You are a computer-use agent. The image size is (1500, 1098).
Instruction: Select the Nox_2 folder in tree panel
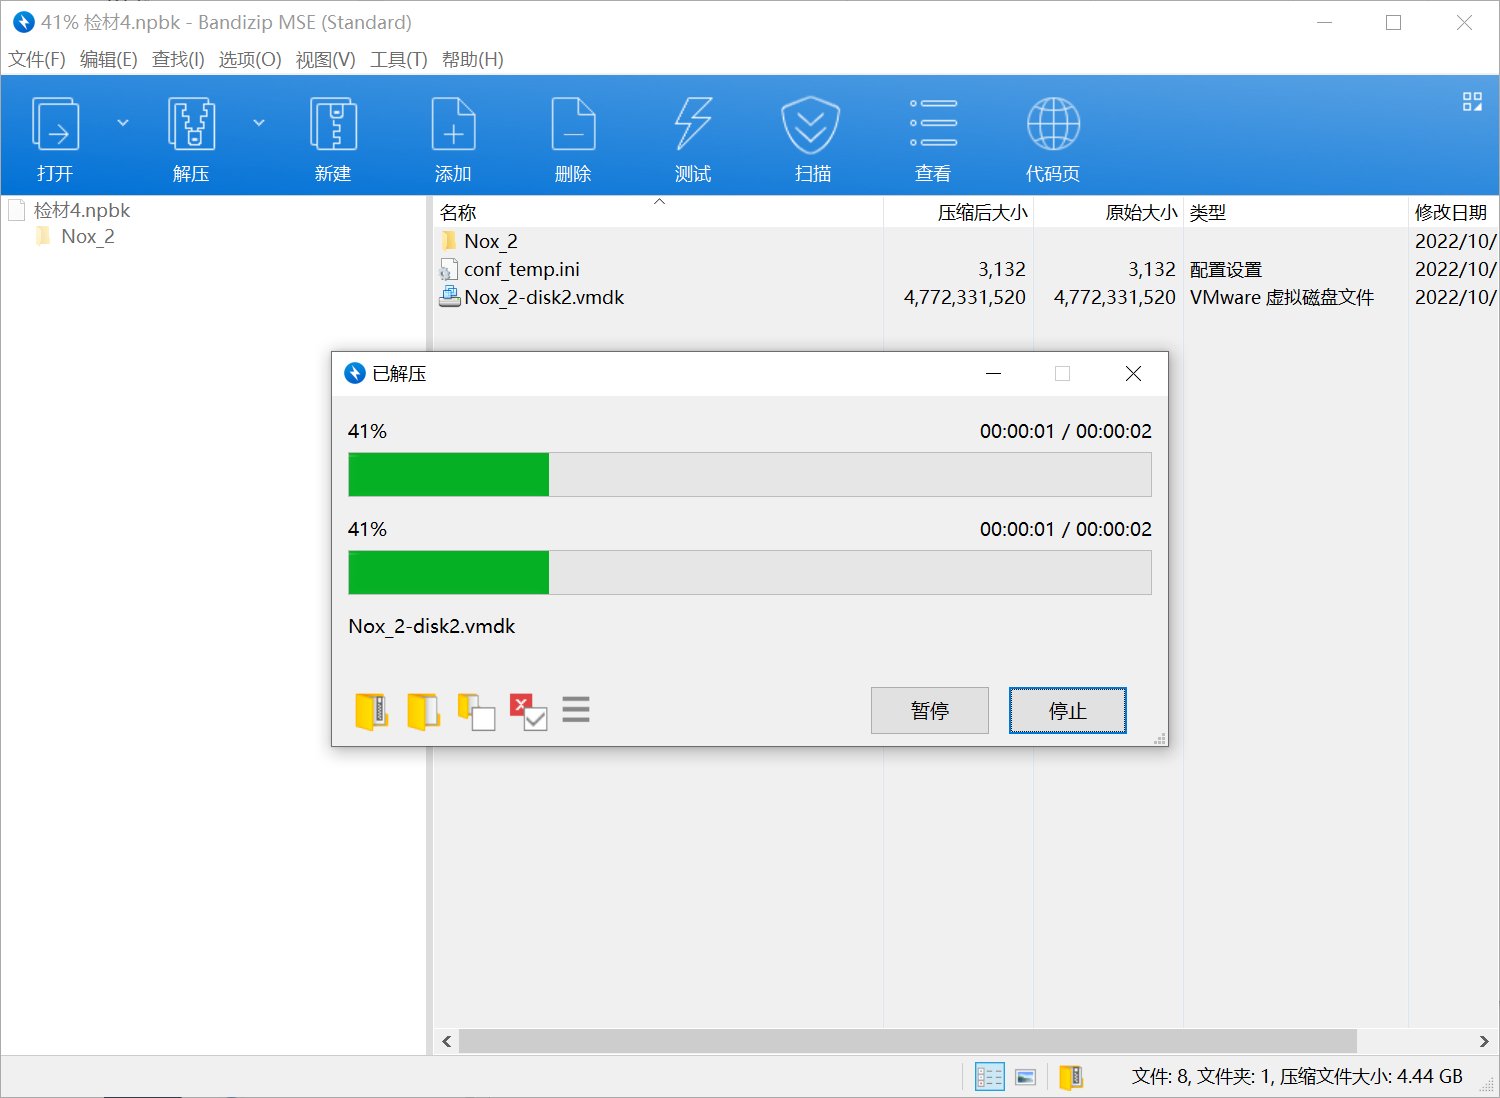coord(88,236)
